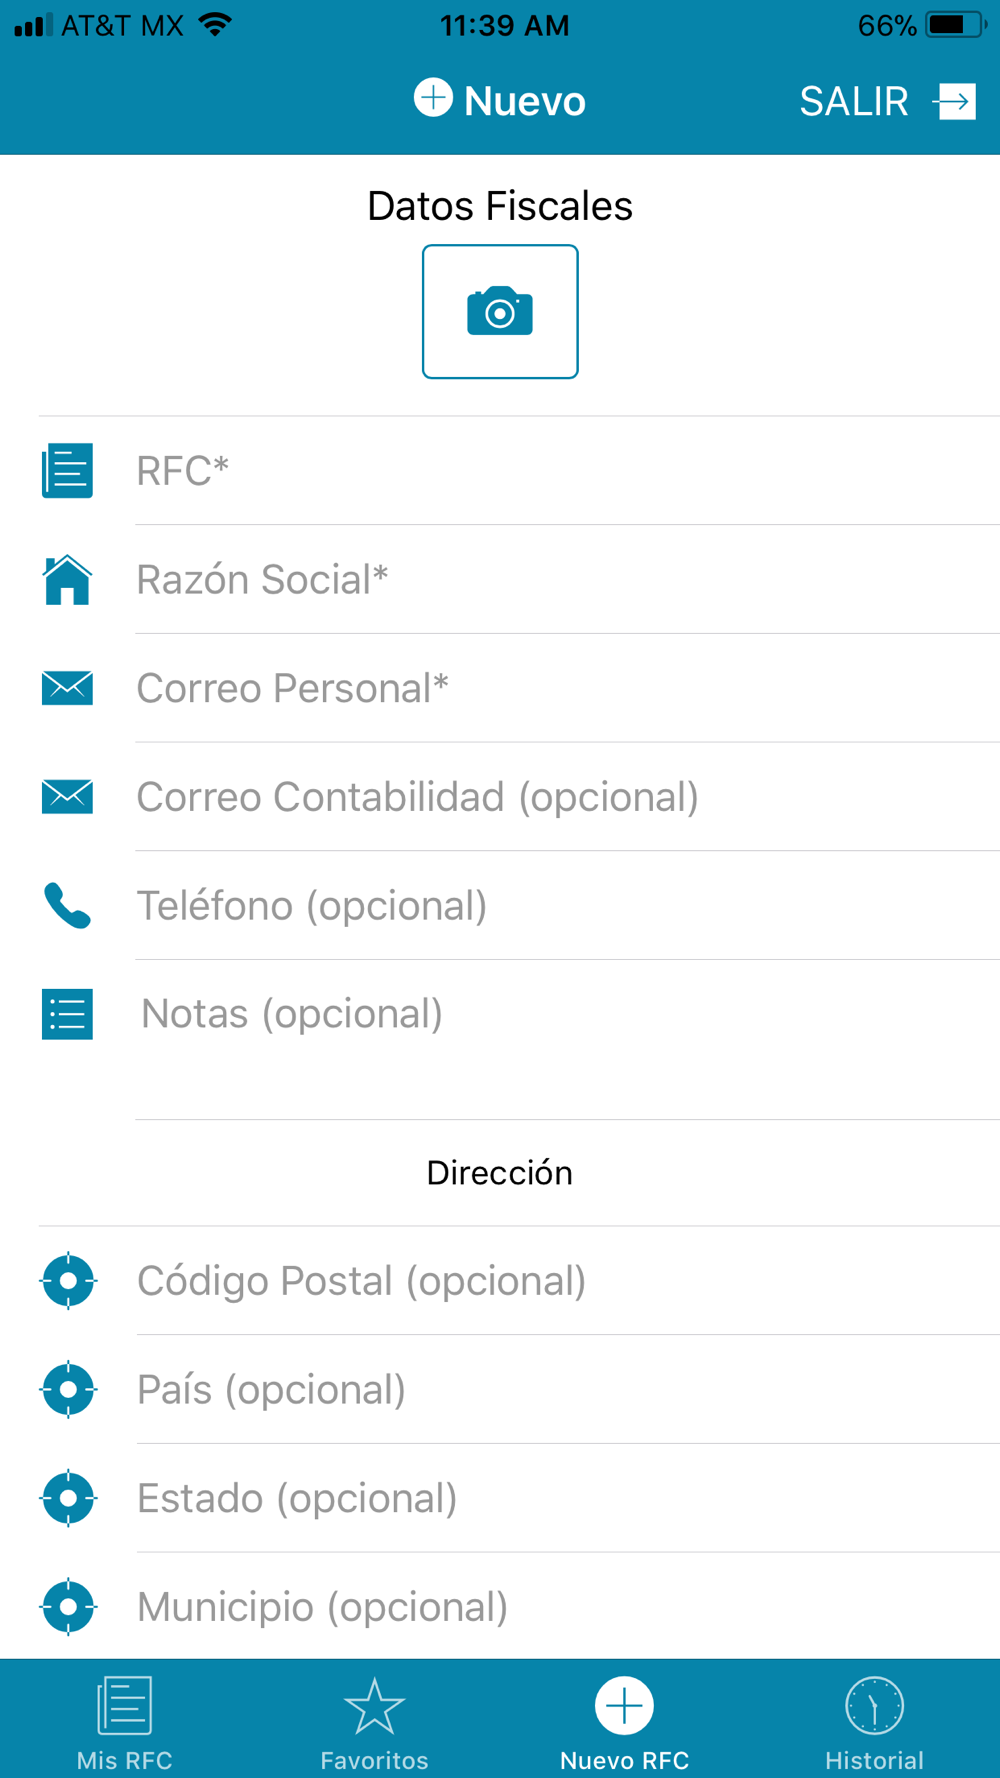Tap the SALIR button
Viewport: 1000px width, 1778px height.
[x=887, y=101]
